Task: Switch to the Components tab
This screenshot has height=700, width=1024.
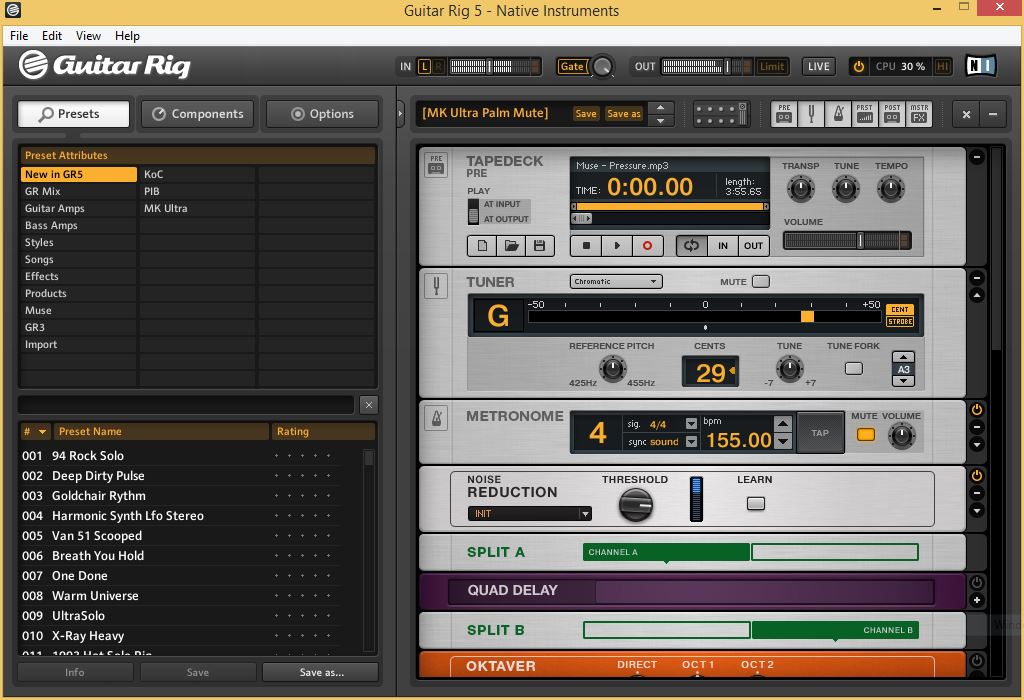Action: (198, 114)
